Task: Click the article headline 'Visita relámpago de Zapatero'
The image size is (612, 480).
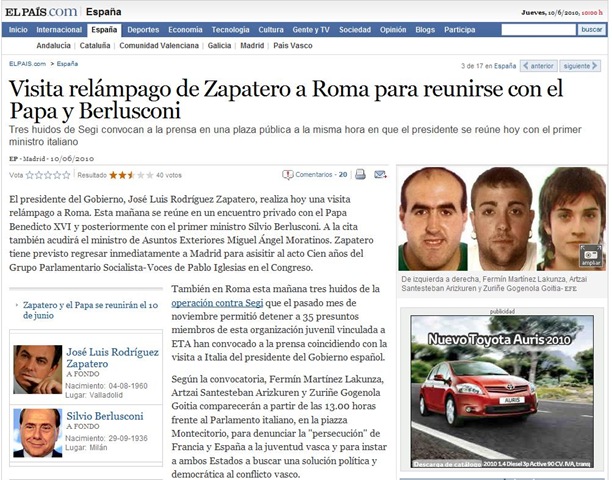Action: pos(286,100)
